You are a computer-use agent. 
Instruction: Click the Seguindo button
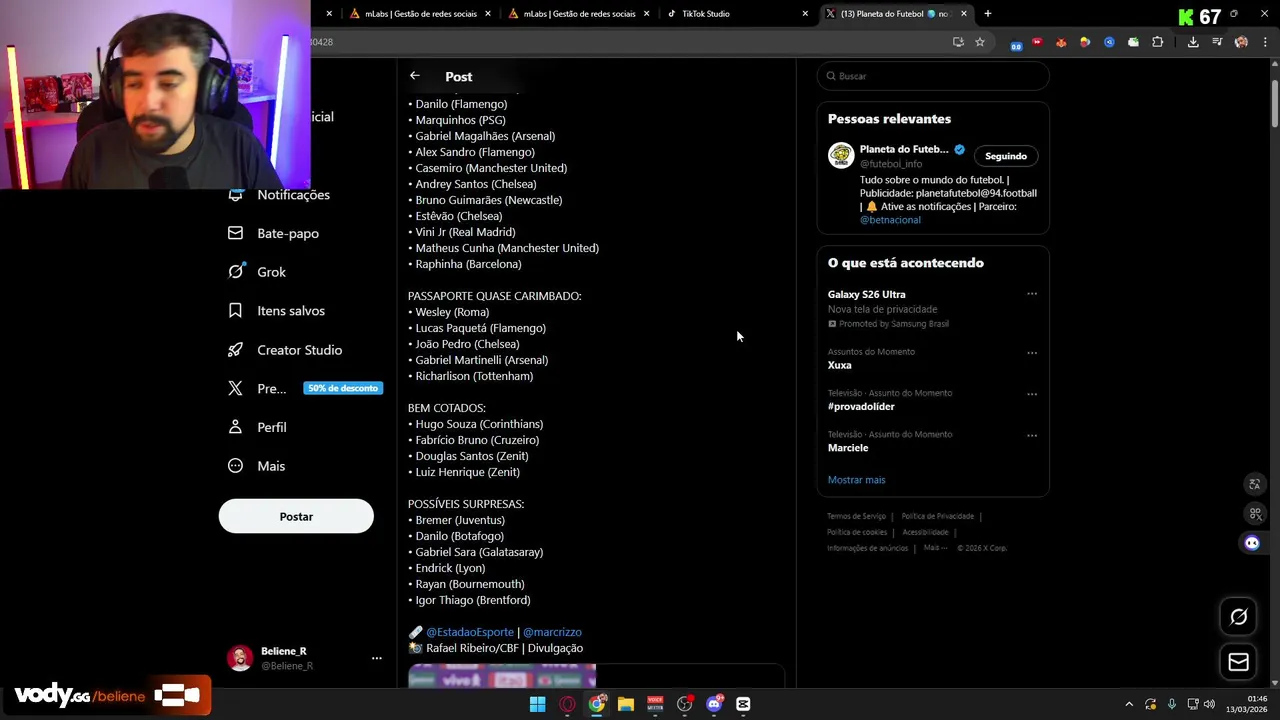point(1006,156)
